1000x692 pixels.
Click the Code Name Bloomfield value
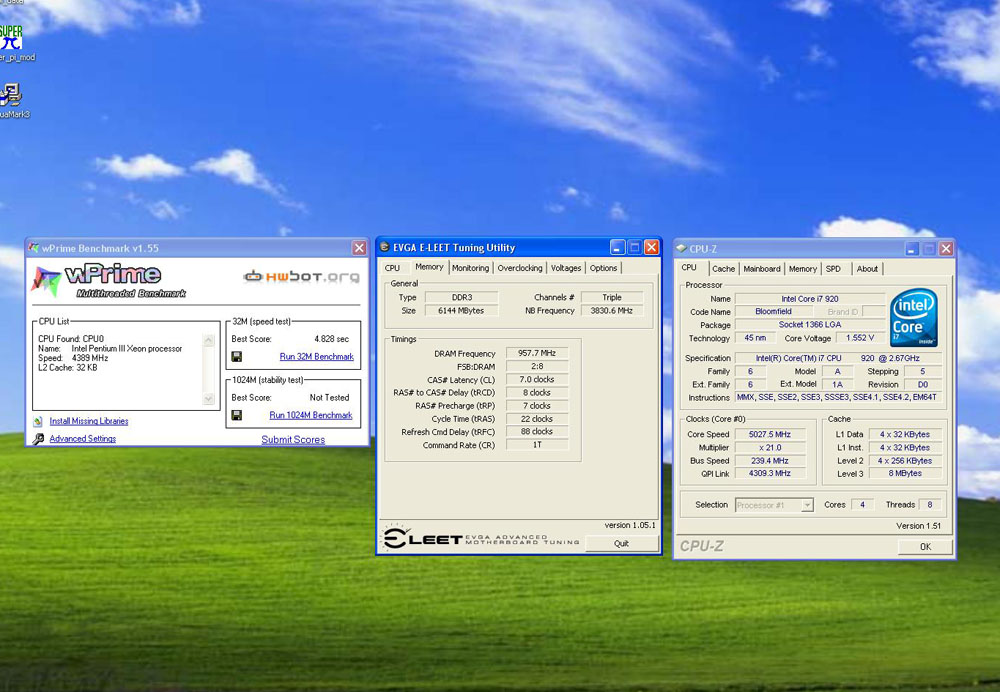(x=774, y=311)
